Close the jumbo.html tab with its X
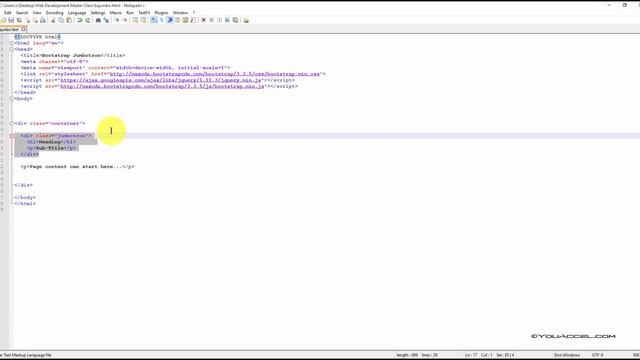 [23, 29]
